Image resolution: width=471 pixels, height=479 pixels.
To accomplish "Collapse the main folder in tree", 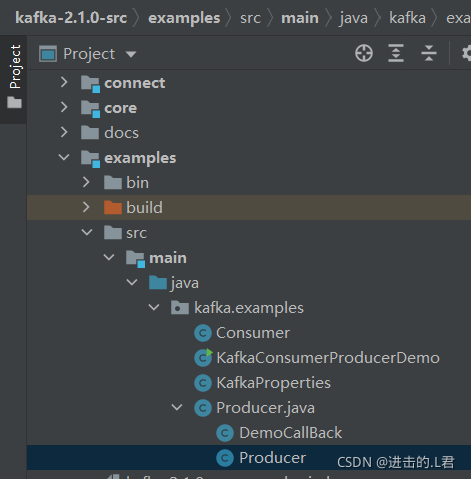I will (x=109, y=257).
